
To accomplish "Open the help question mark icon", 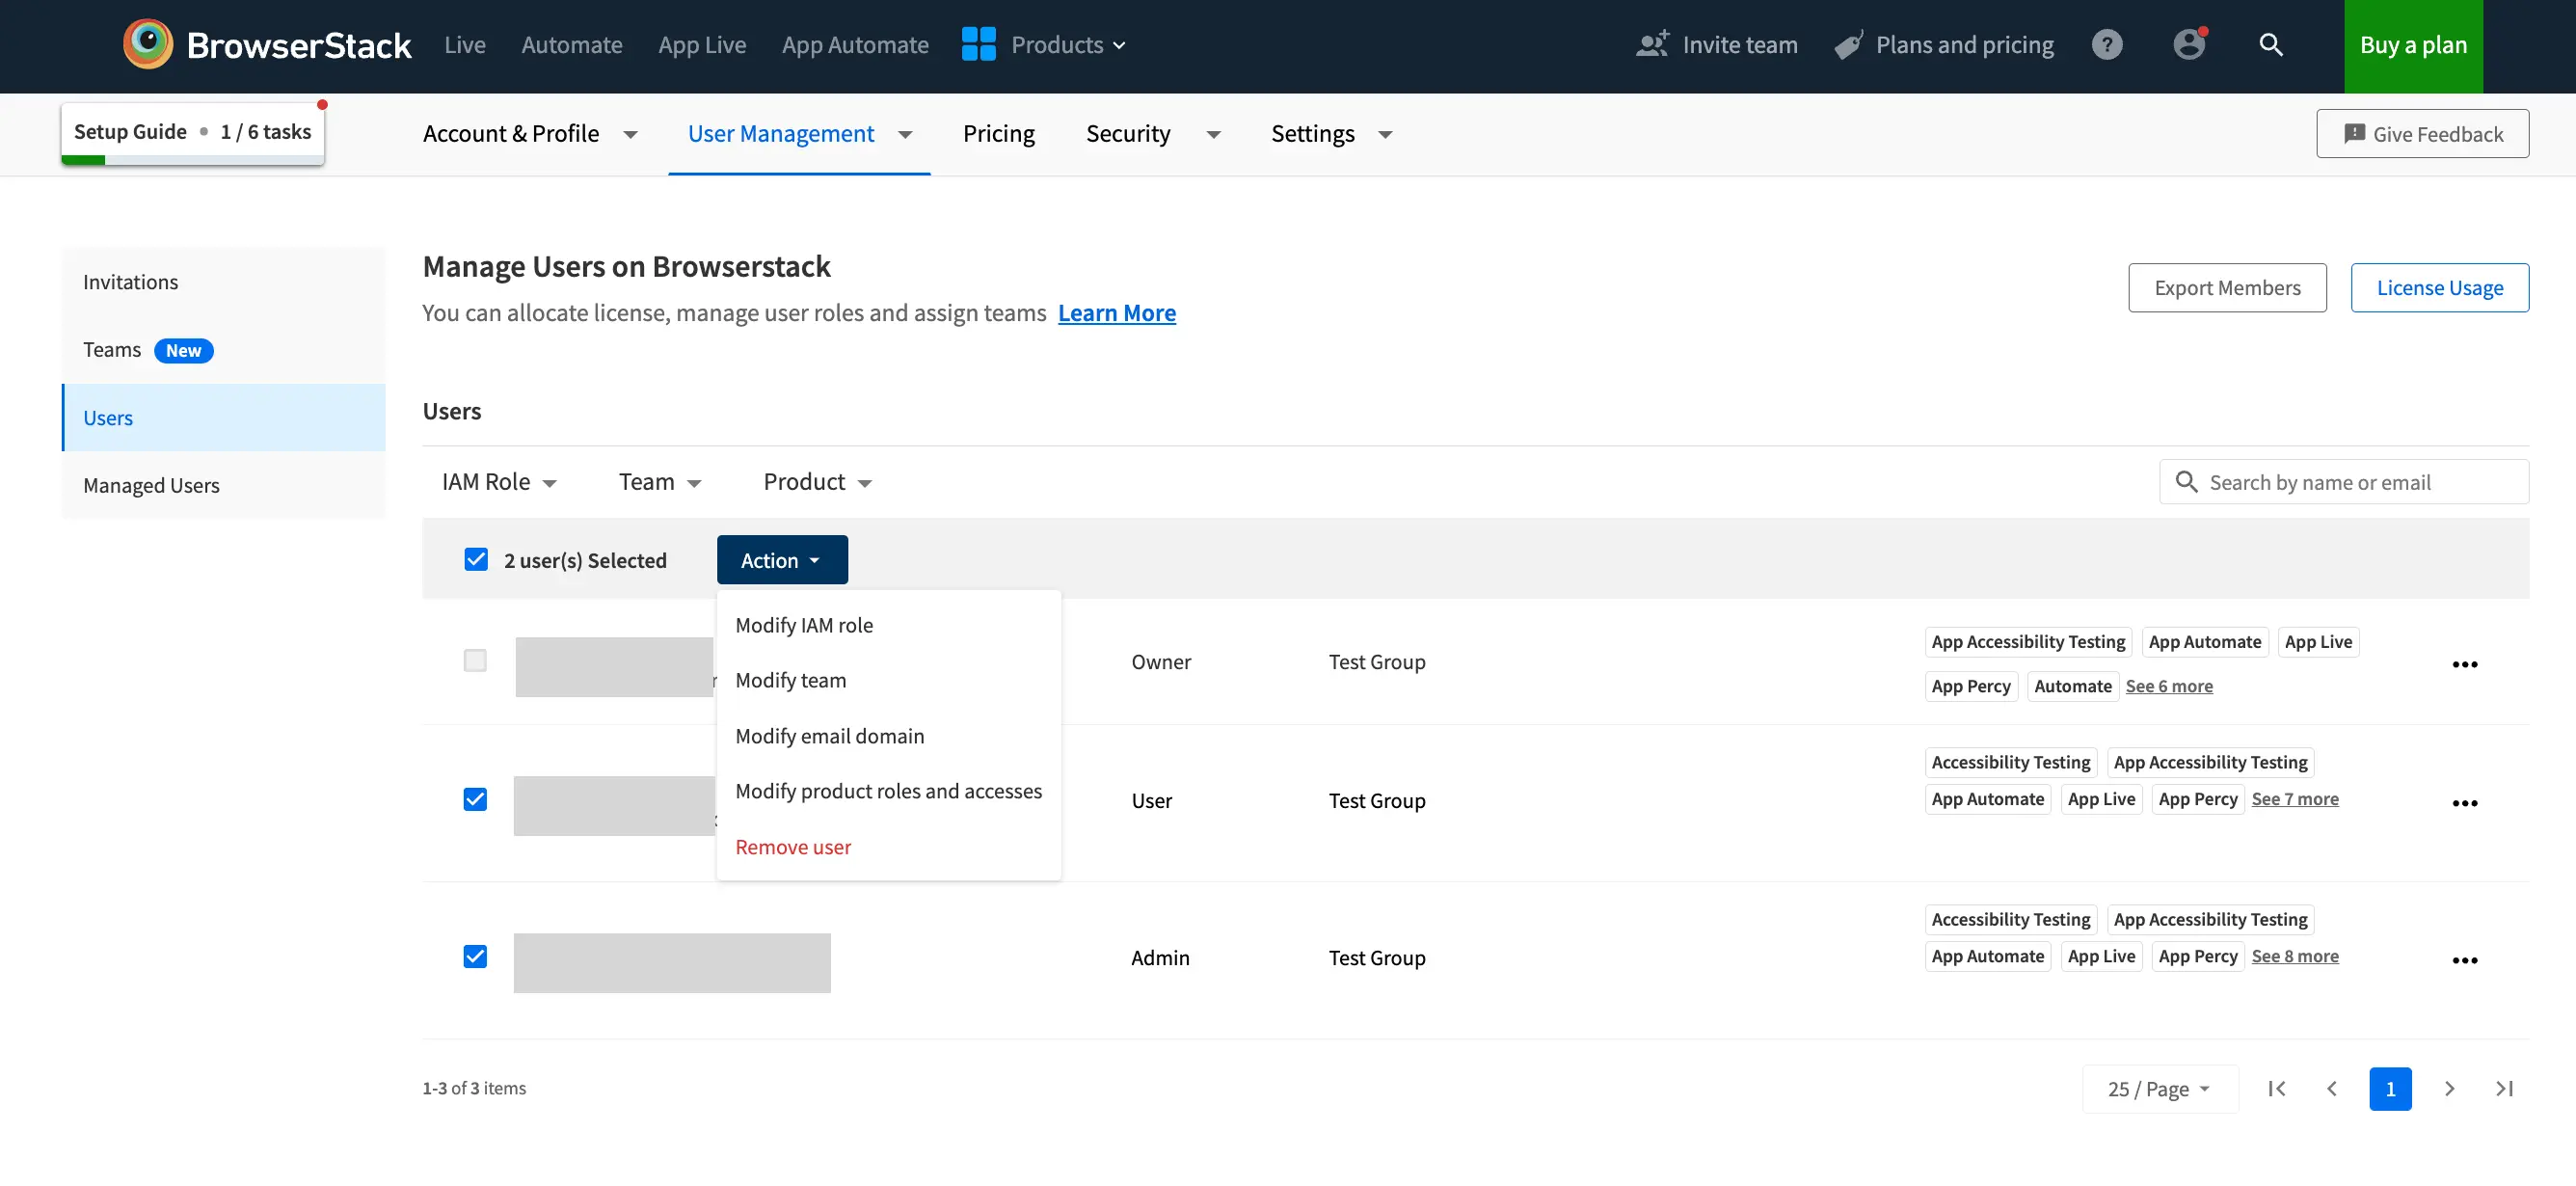I will point(2106,45).
